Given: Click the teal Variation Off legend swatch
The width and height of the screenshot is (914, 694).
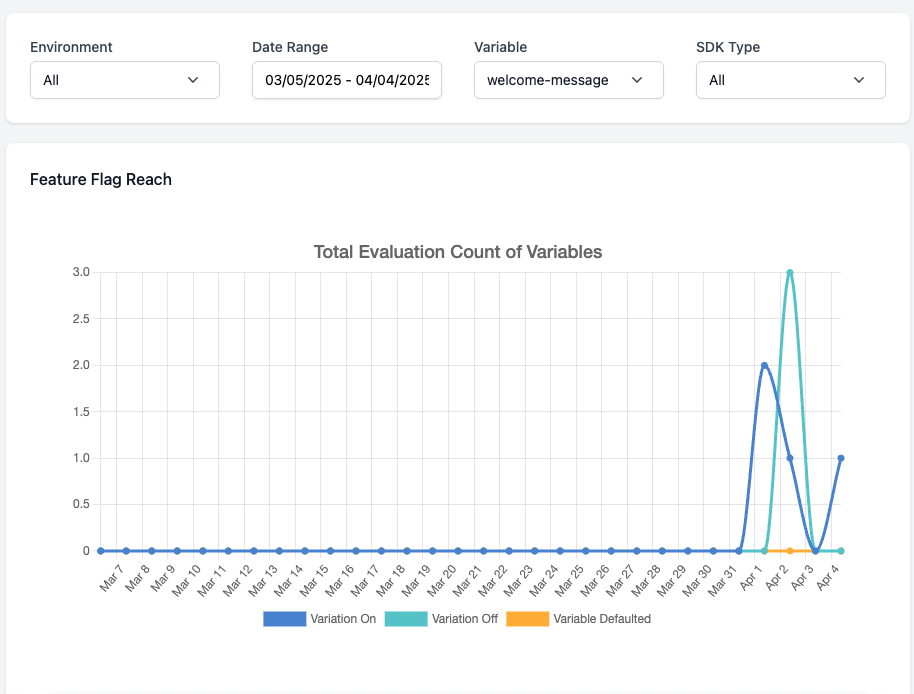Looking at the screenshot, I should [405, 619].
